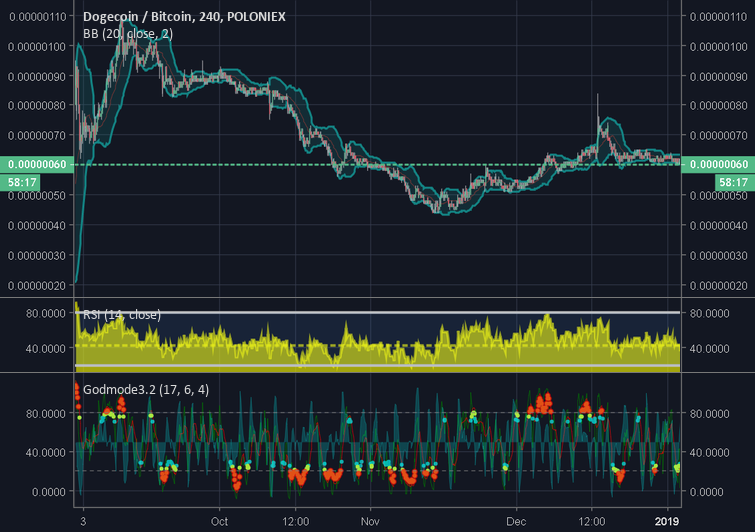755x532 pixels.
Task: Click the '3' date label on time axis
Action: pos(83,521)
